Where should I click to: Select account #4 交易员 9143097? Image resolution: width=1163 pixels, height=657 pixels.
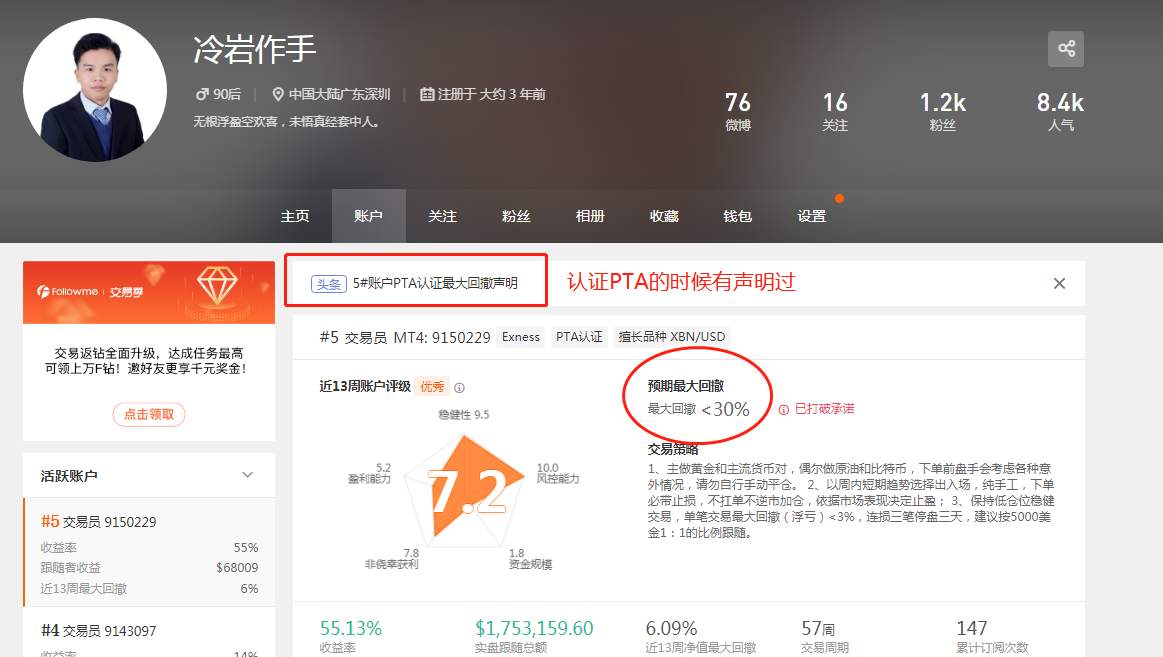[149, 632]
